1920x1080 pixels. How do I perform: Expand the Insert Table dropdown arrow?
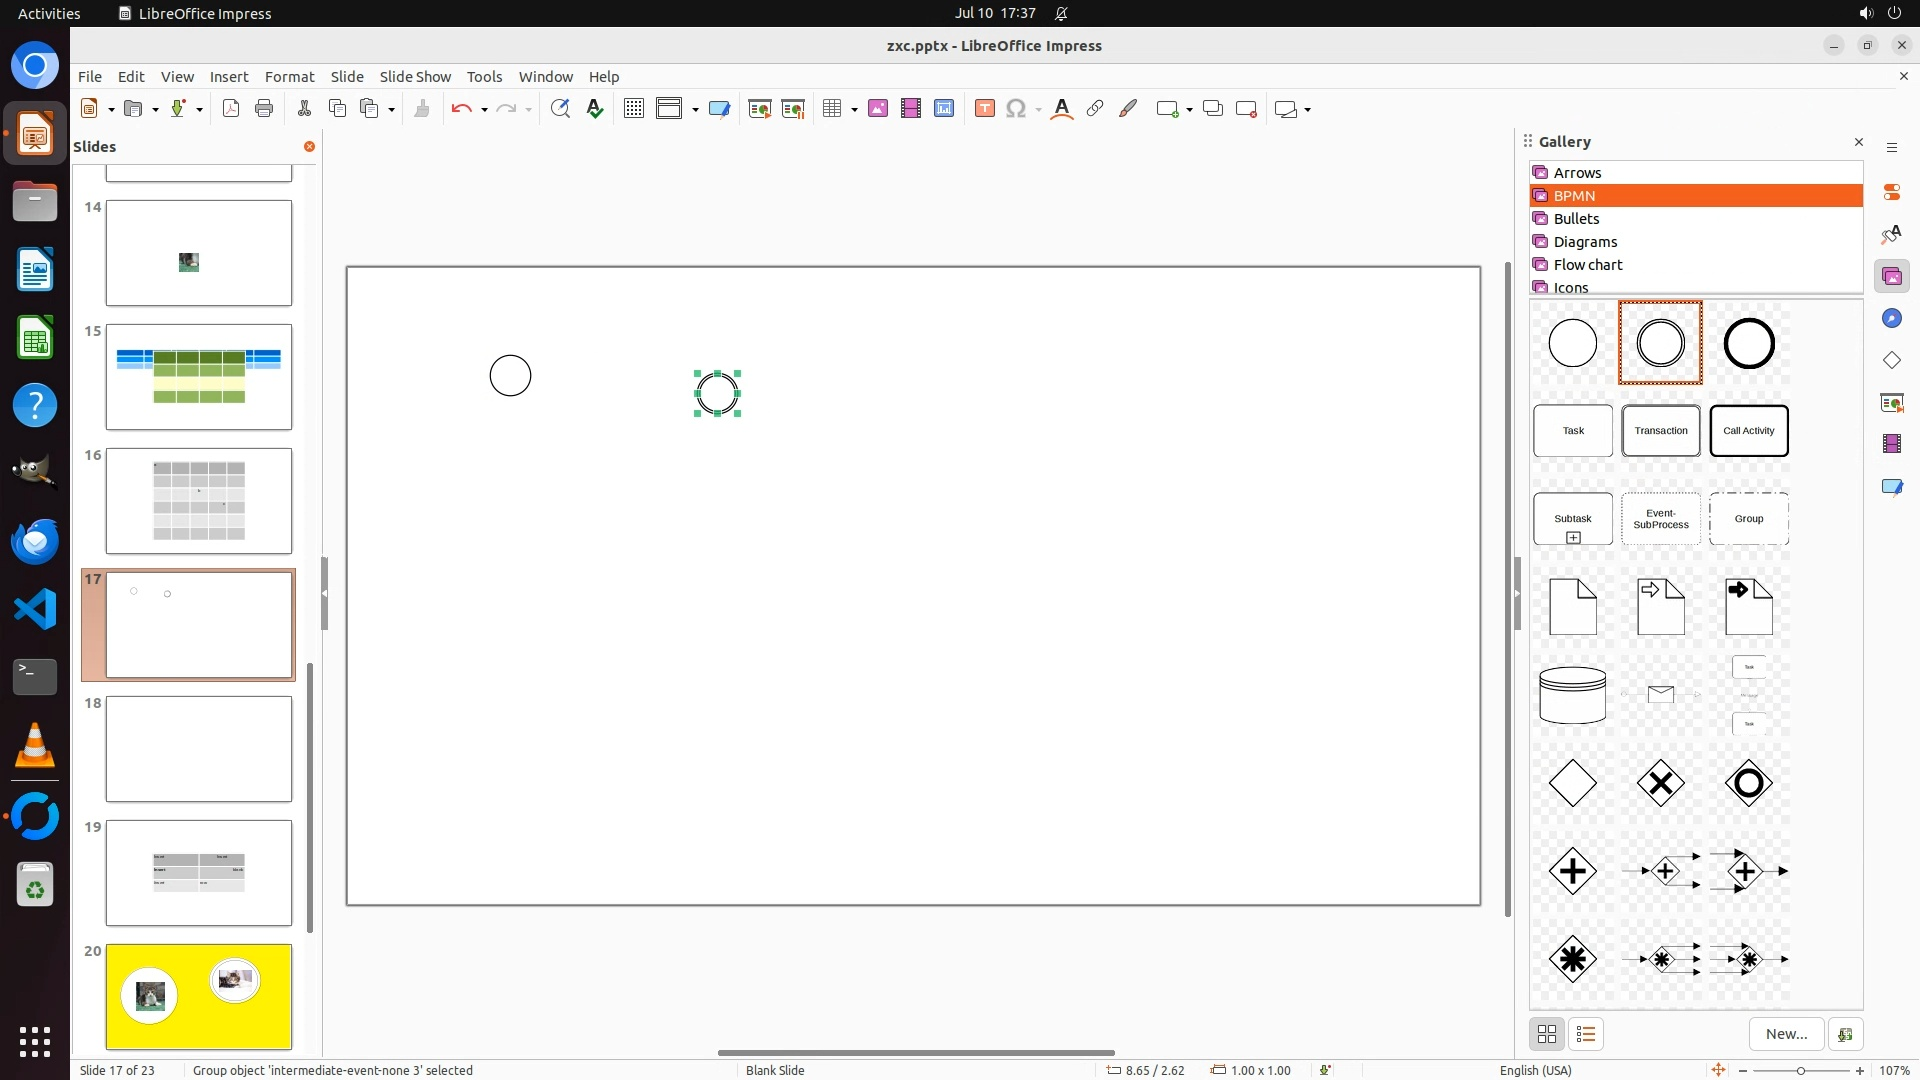(x=854, y=110)
